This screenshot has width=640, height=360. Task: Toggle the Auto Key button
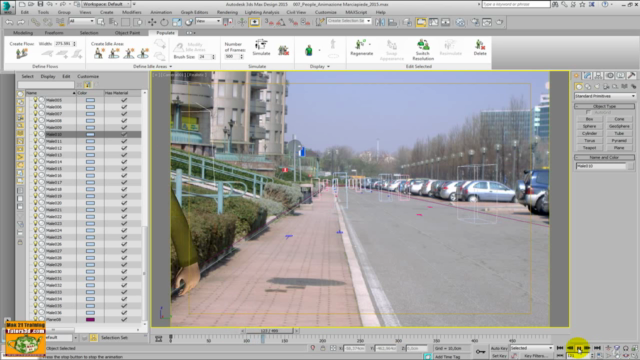point(499,348)
